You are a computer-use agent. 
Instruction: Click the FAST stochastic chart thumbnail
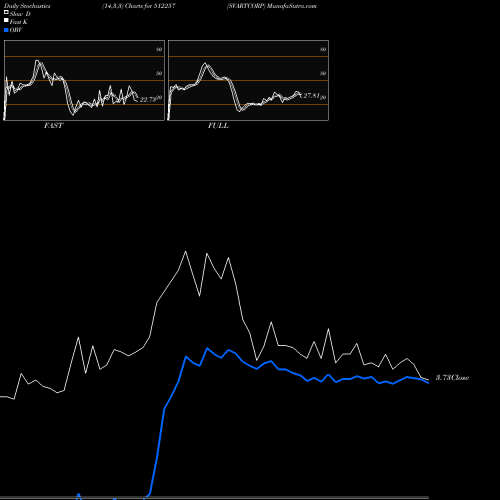(x=84, y=80)
